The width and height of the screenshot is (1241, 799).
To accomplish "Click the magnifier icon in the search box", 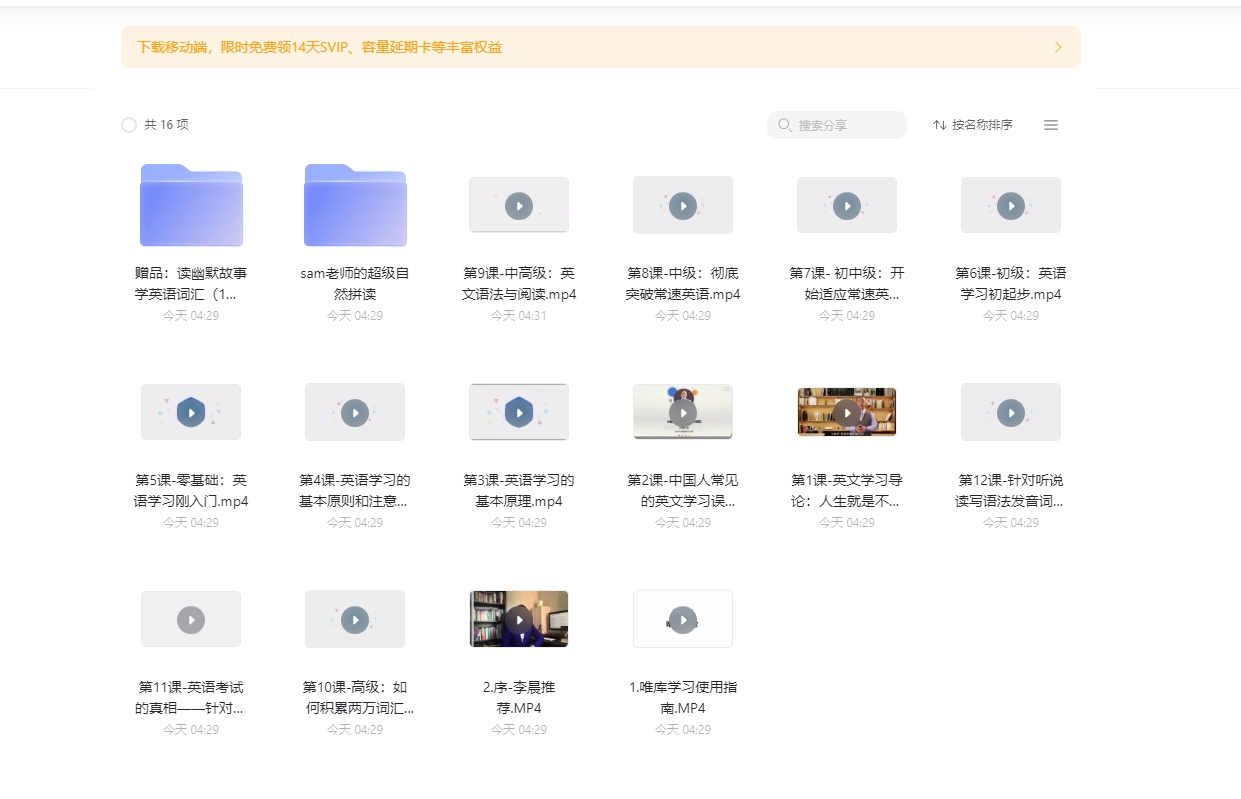I will (x=784, y=125).
